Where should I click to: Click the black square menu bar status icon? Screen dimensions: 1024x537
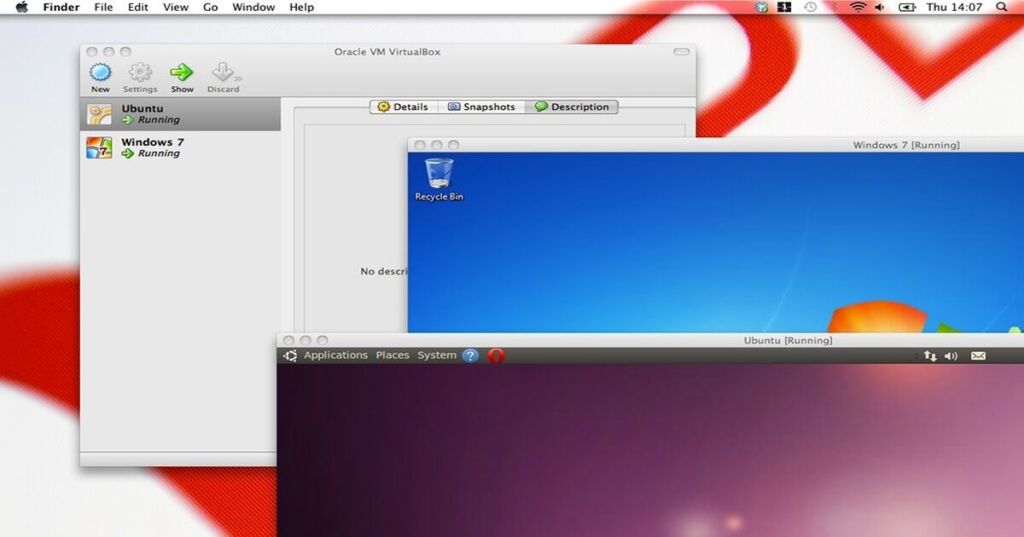tap(784, 7)
